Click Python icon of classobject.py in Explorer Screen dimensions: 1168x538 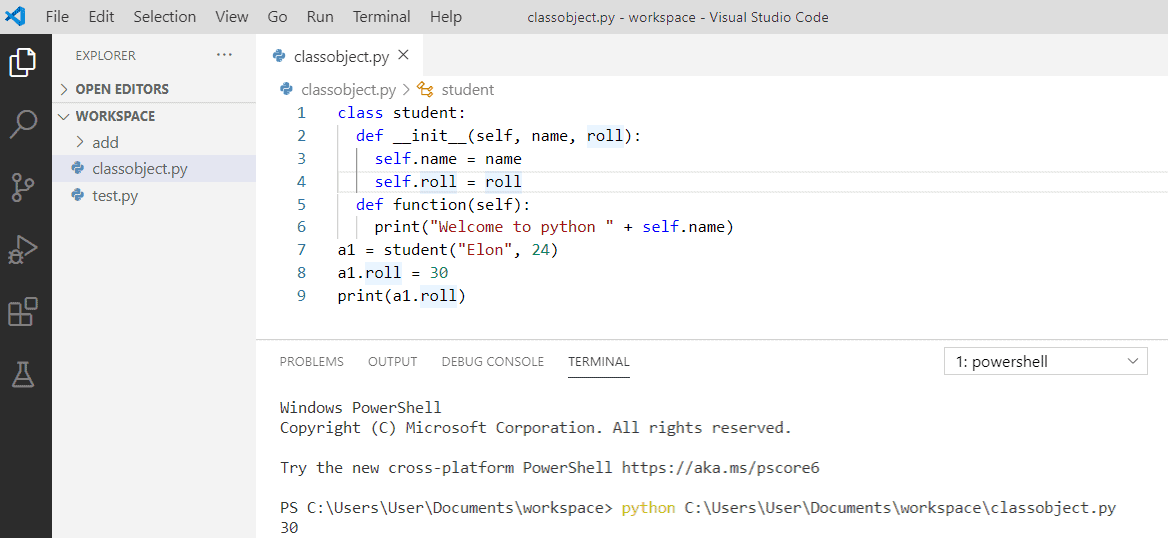pos(77,168)
